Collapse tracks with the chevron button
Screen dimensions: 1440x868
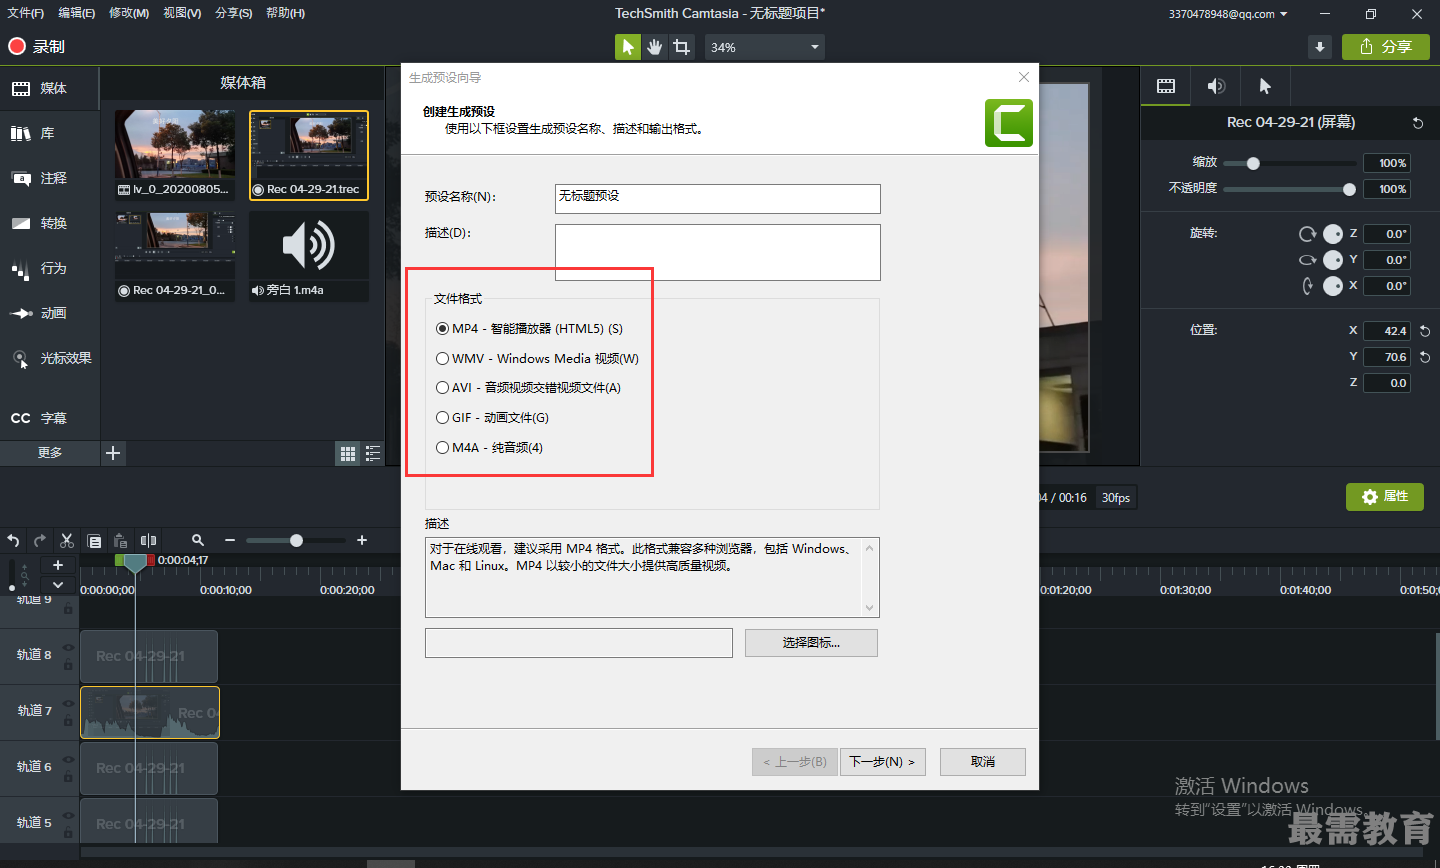click(58, 585)
